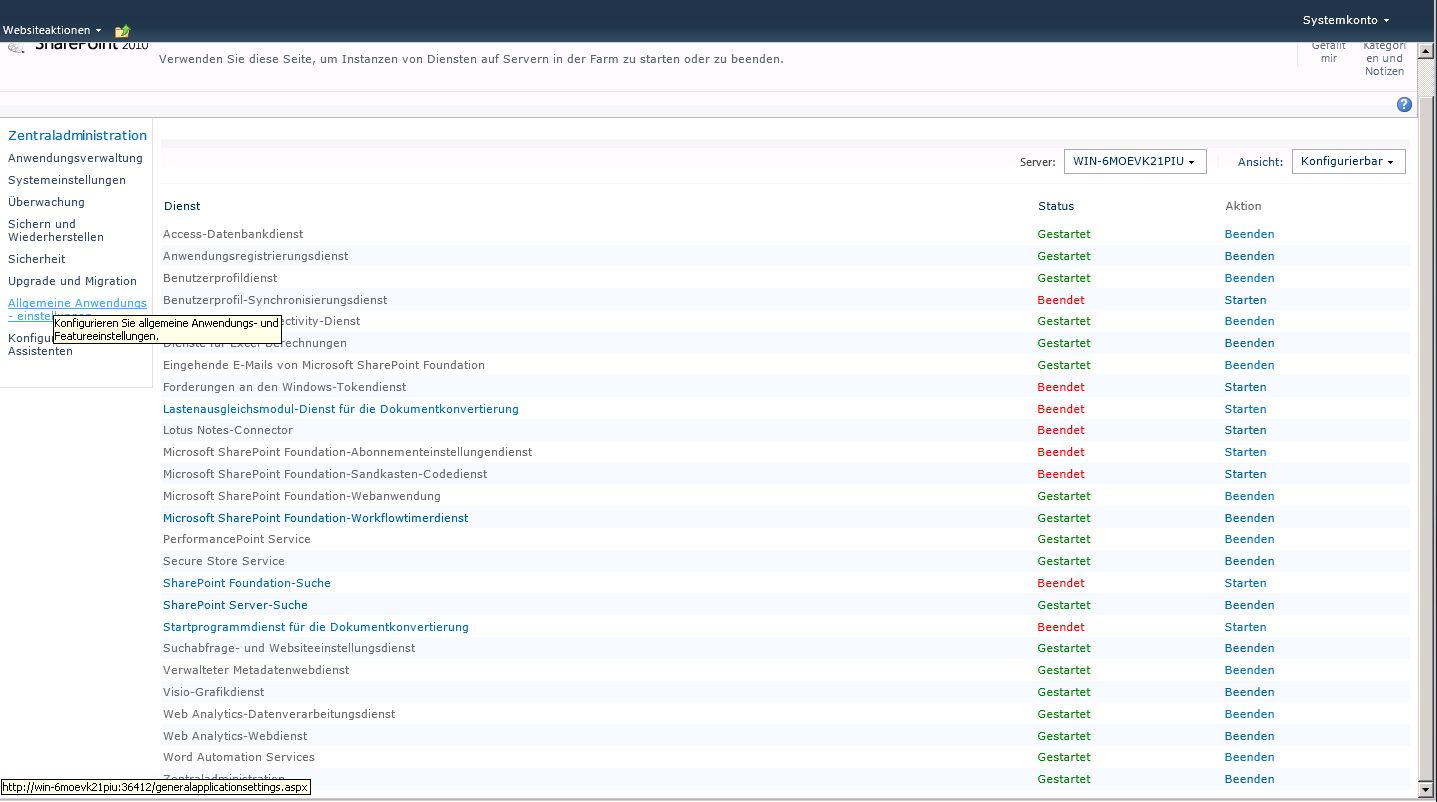Go to Systemeinstellungen

coord(67,180)
